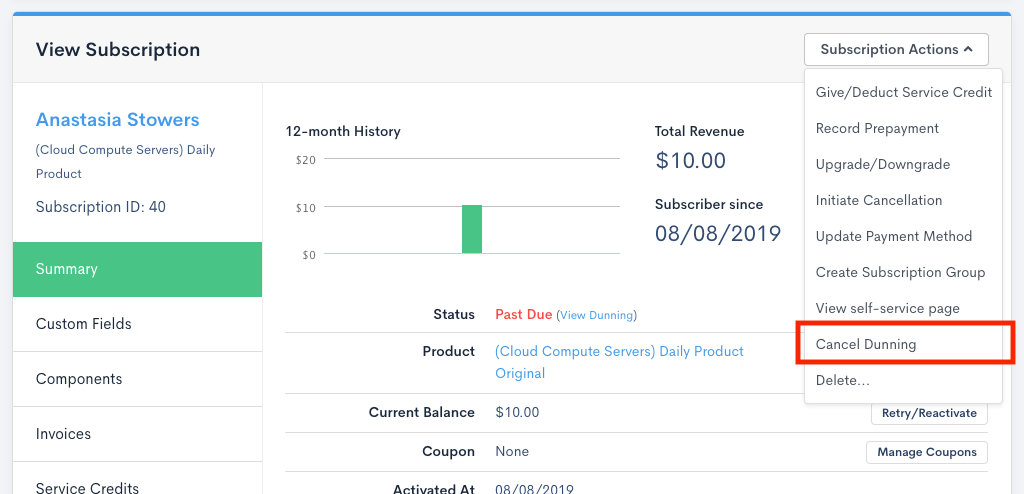Select Give/Deduct Service Credit option
The width and height of the screenshot is (1024, 494).
tap(903, 92)
